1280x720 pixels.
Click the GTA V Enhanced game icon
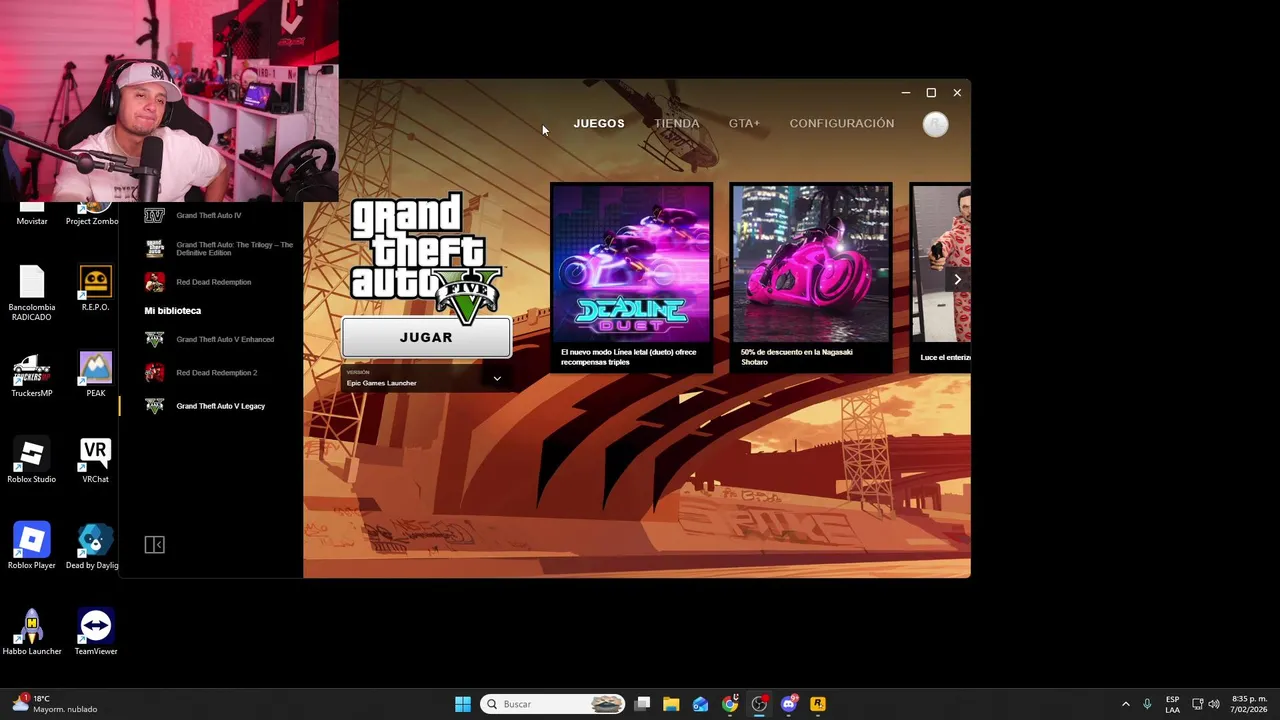[x=154, y=340]
